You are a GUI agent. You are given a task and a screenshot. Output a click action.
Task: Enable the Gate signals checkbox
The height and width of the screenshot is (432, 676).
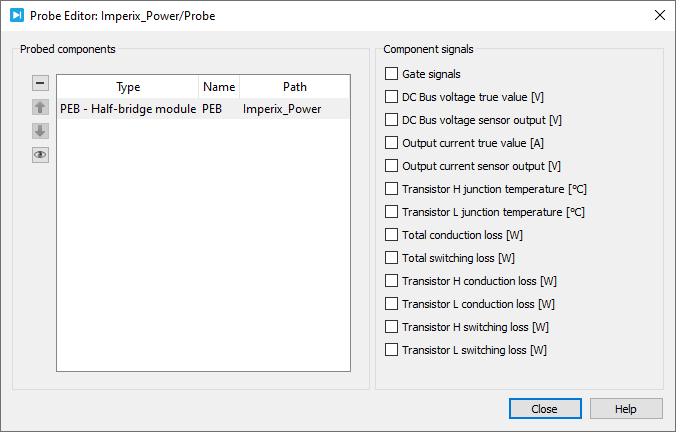[x=391, y=74]
